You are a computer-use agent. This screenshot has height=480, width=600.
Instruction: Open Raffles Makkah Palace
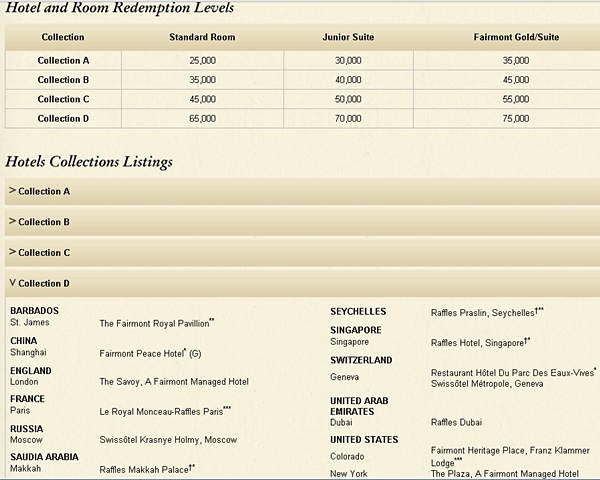point(147,469)
